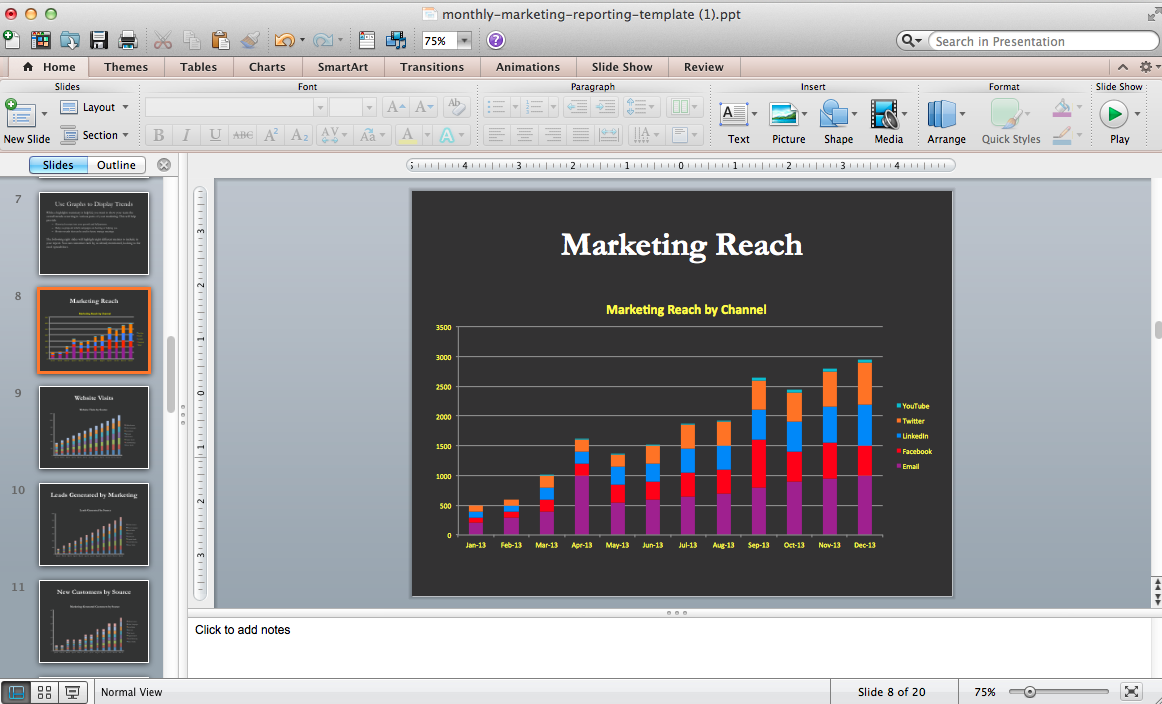
Task: Switch to the Tables tab
Action: [x=199, y=67]
